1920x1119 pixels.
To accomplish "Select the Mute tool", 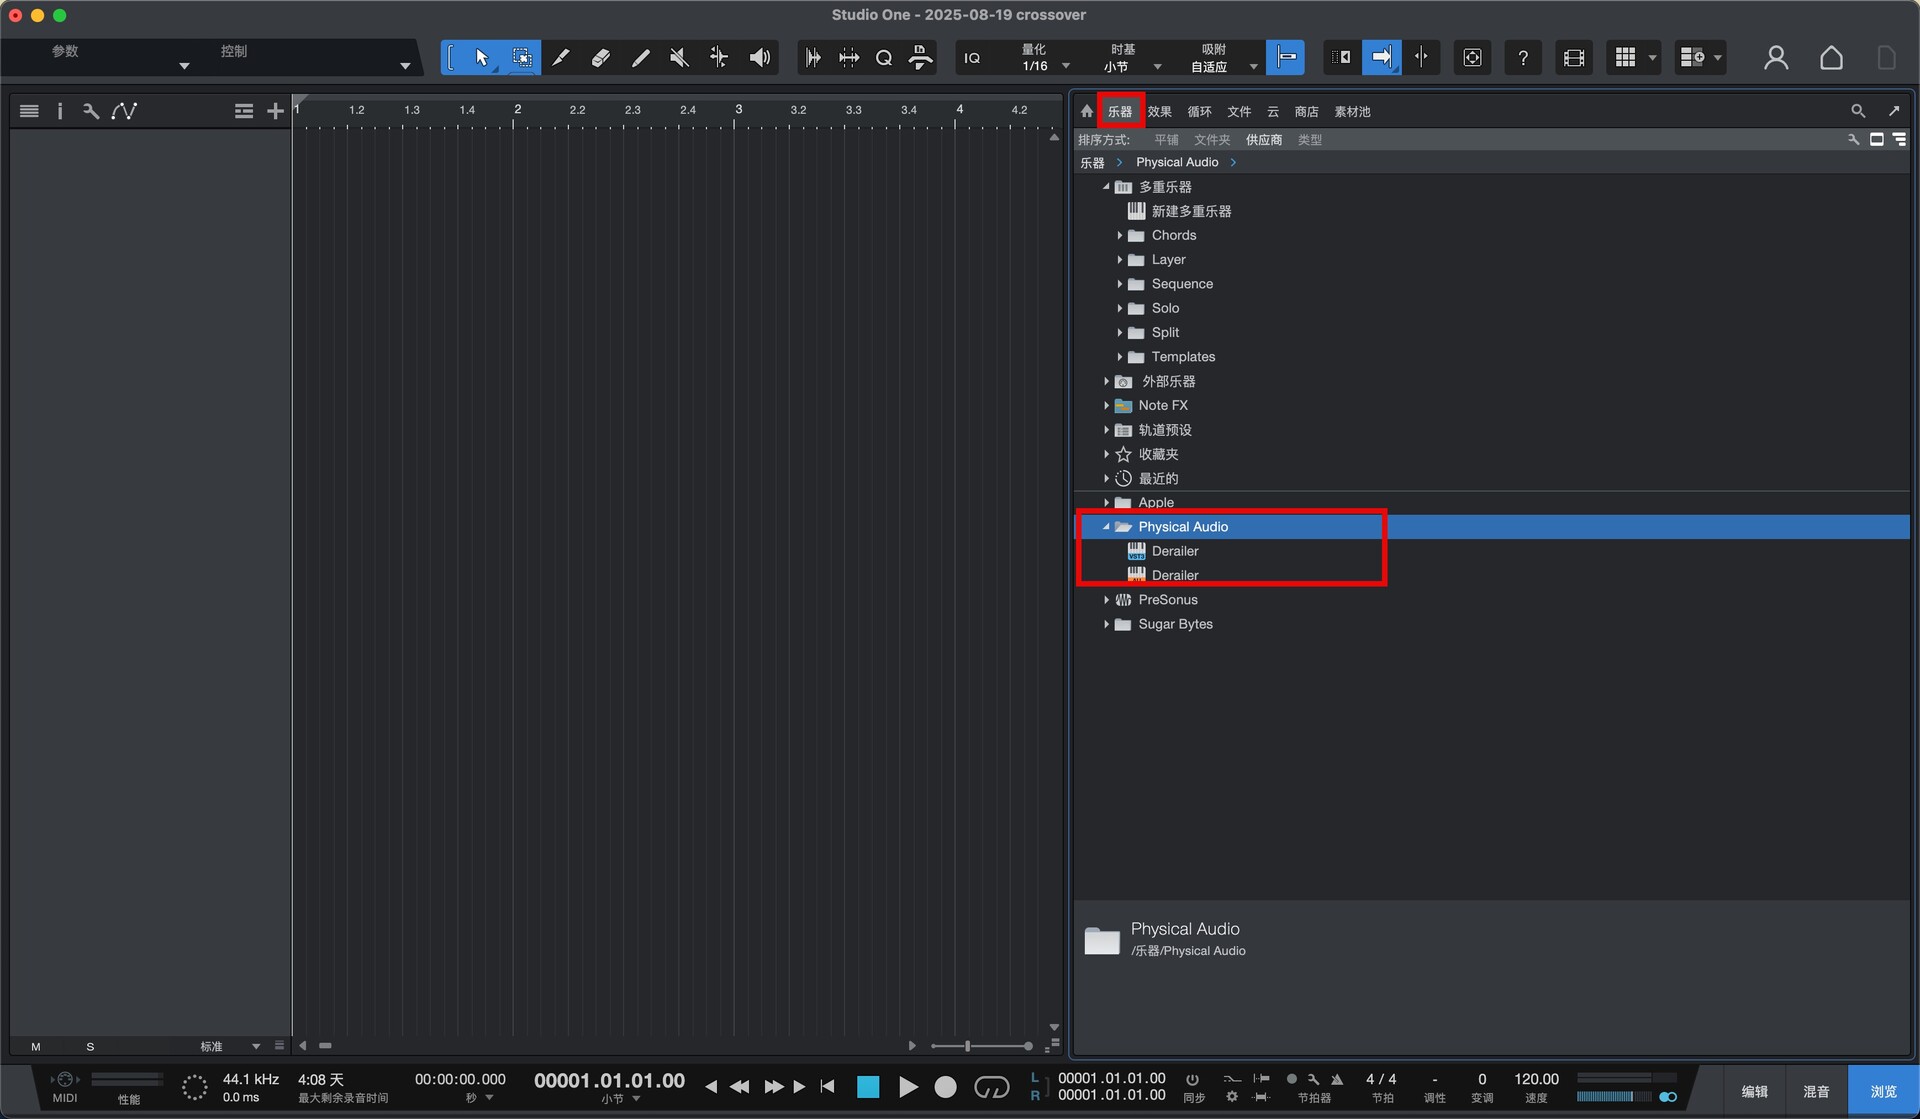I will [679, 58].
